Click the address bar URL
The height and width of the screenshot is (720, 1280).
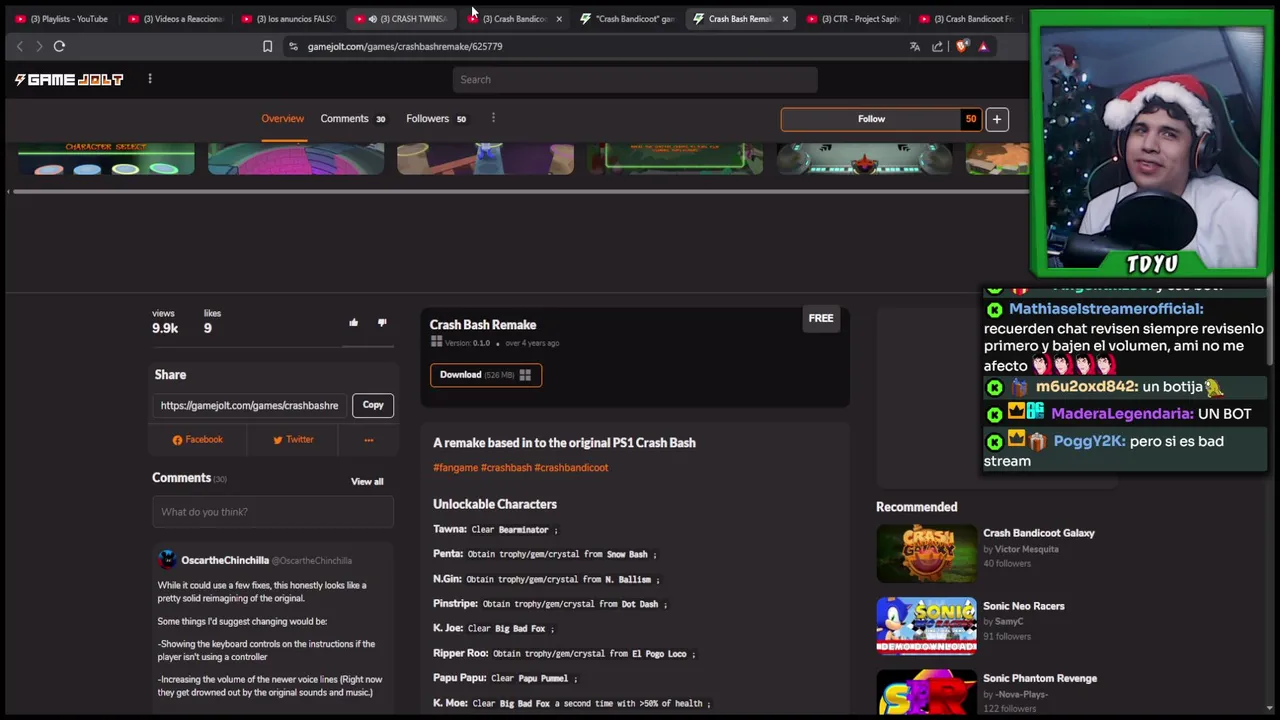405,46
